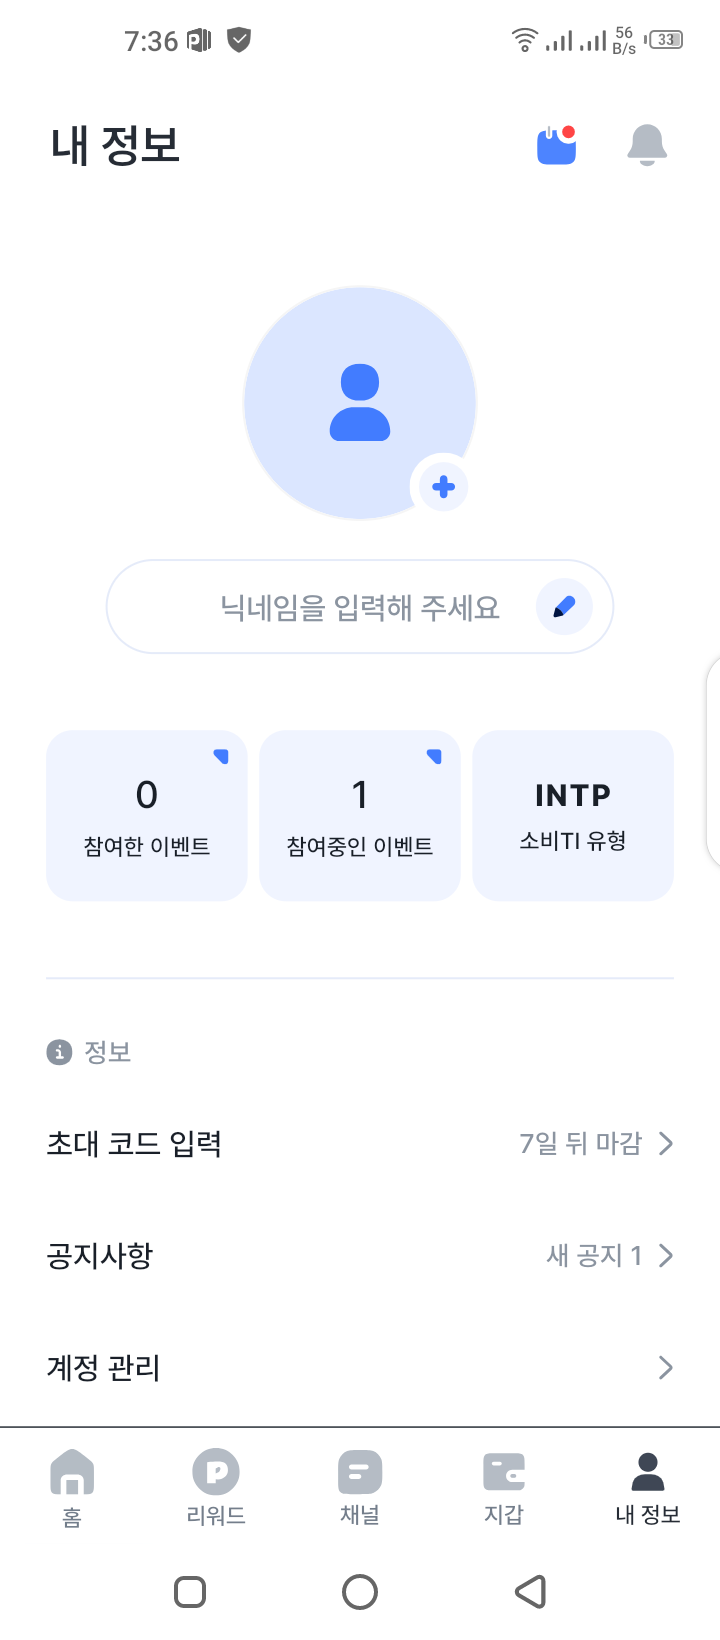Open 초대 코드 입력 menu item
Image resolution: width=720 pixels, height=1640 pixels.
pyautogui.click(x=134, y=1143)
